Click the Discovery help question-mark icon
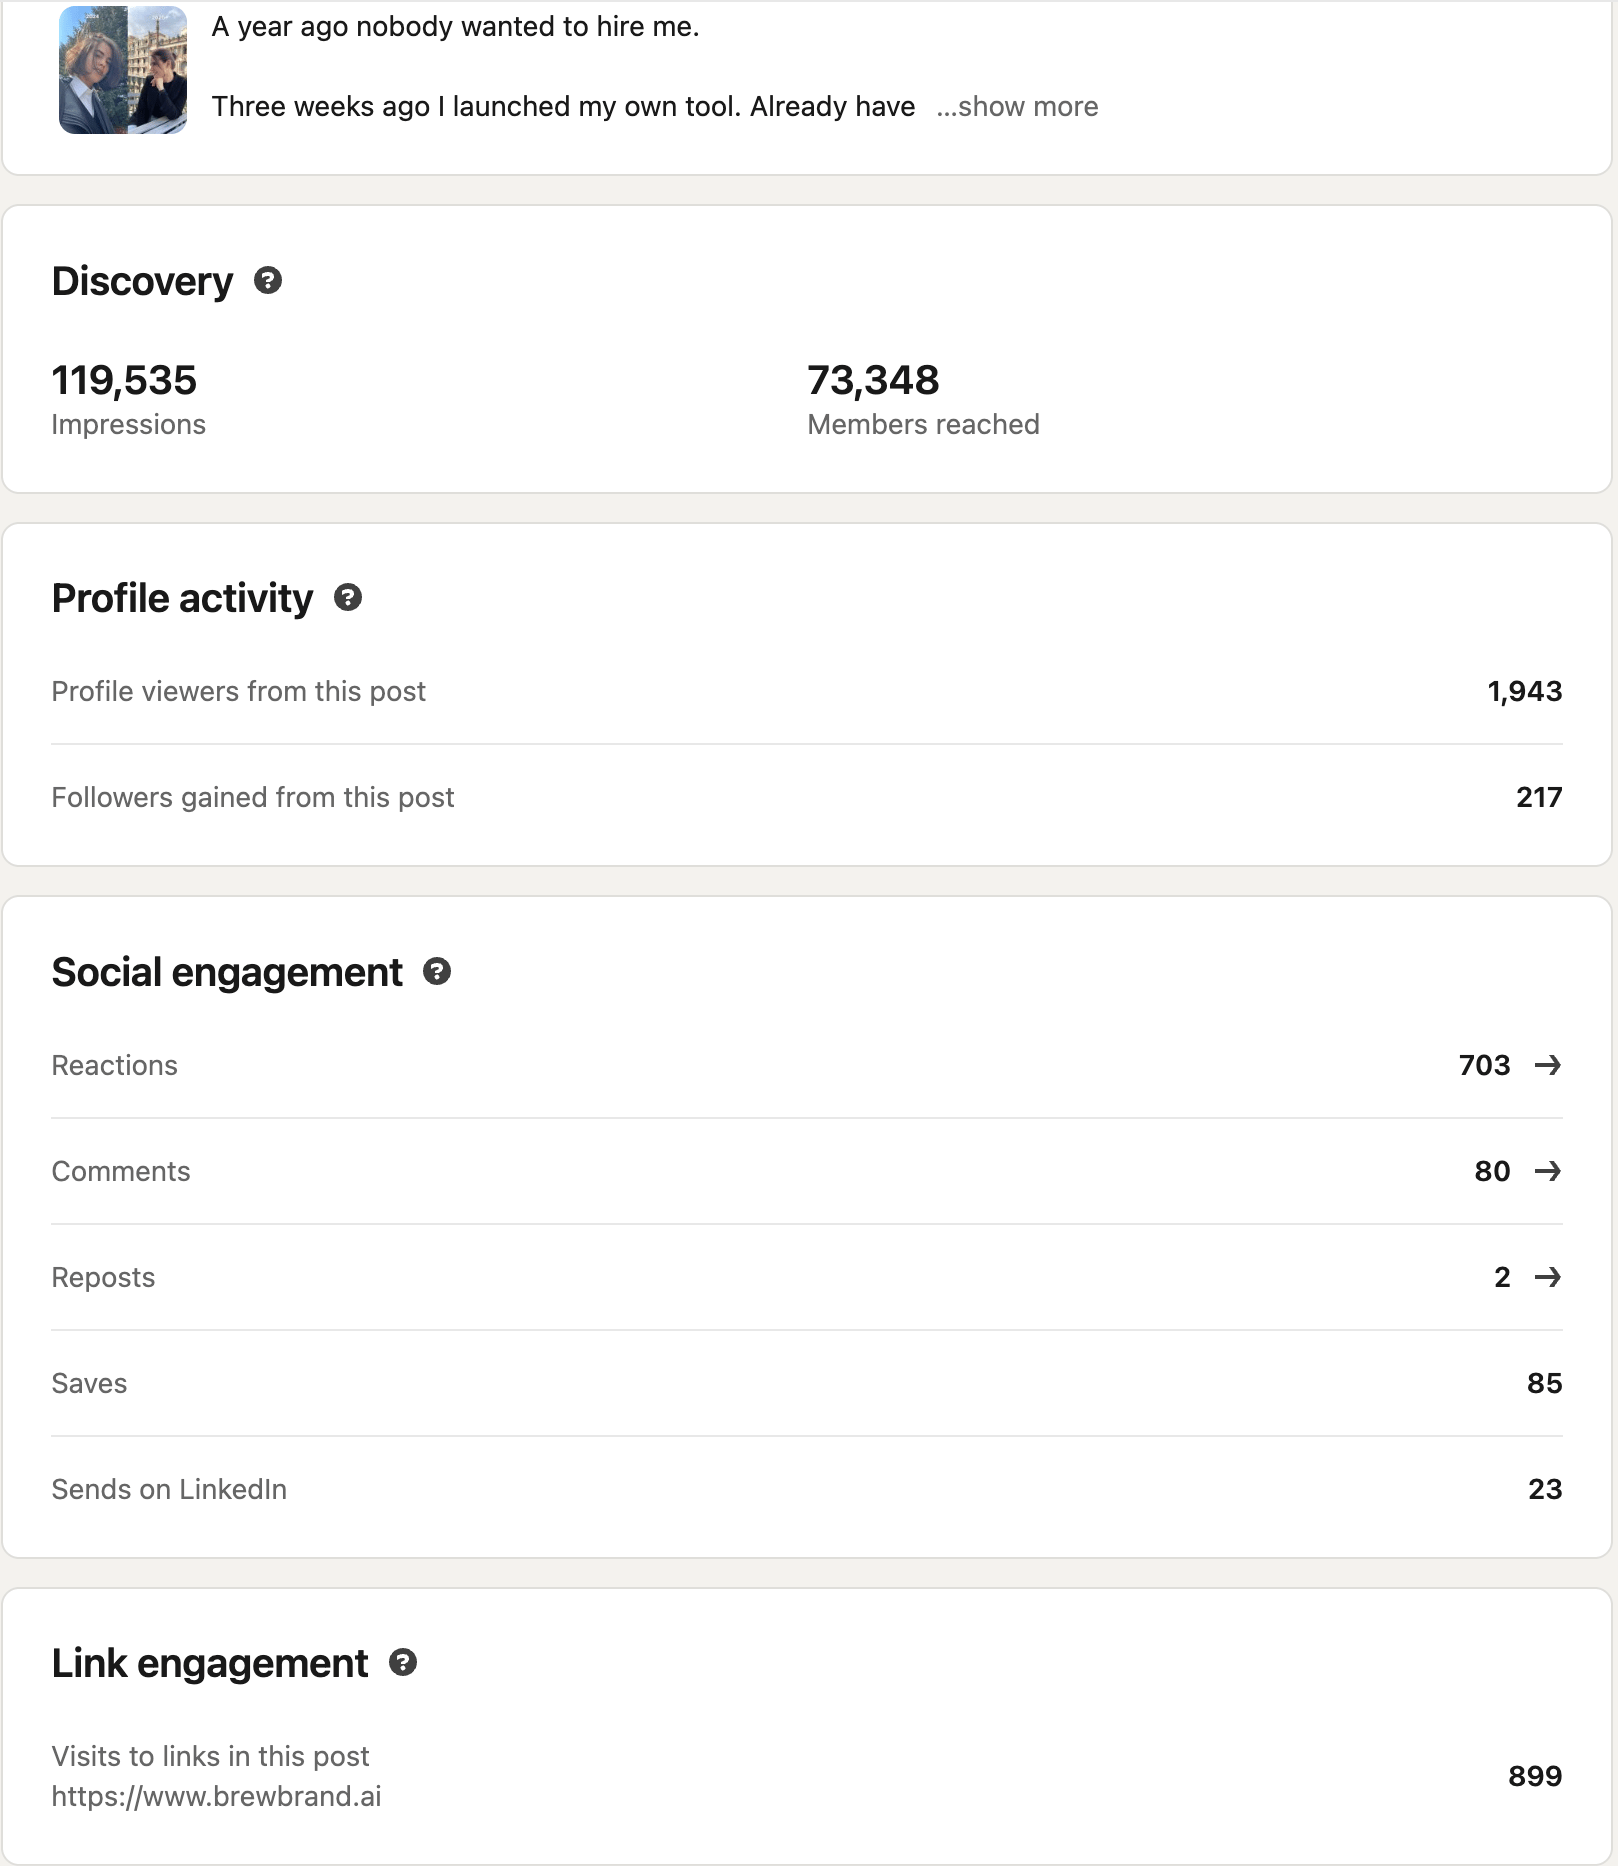The height and width of the screenshot is (1866, 1618). (x=268, y=281)
